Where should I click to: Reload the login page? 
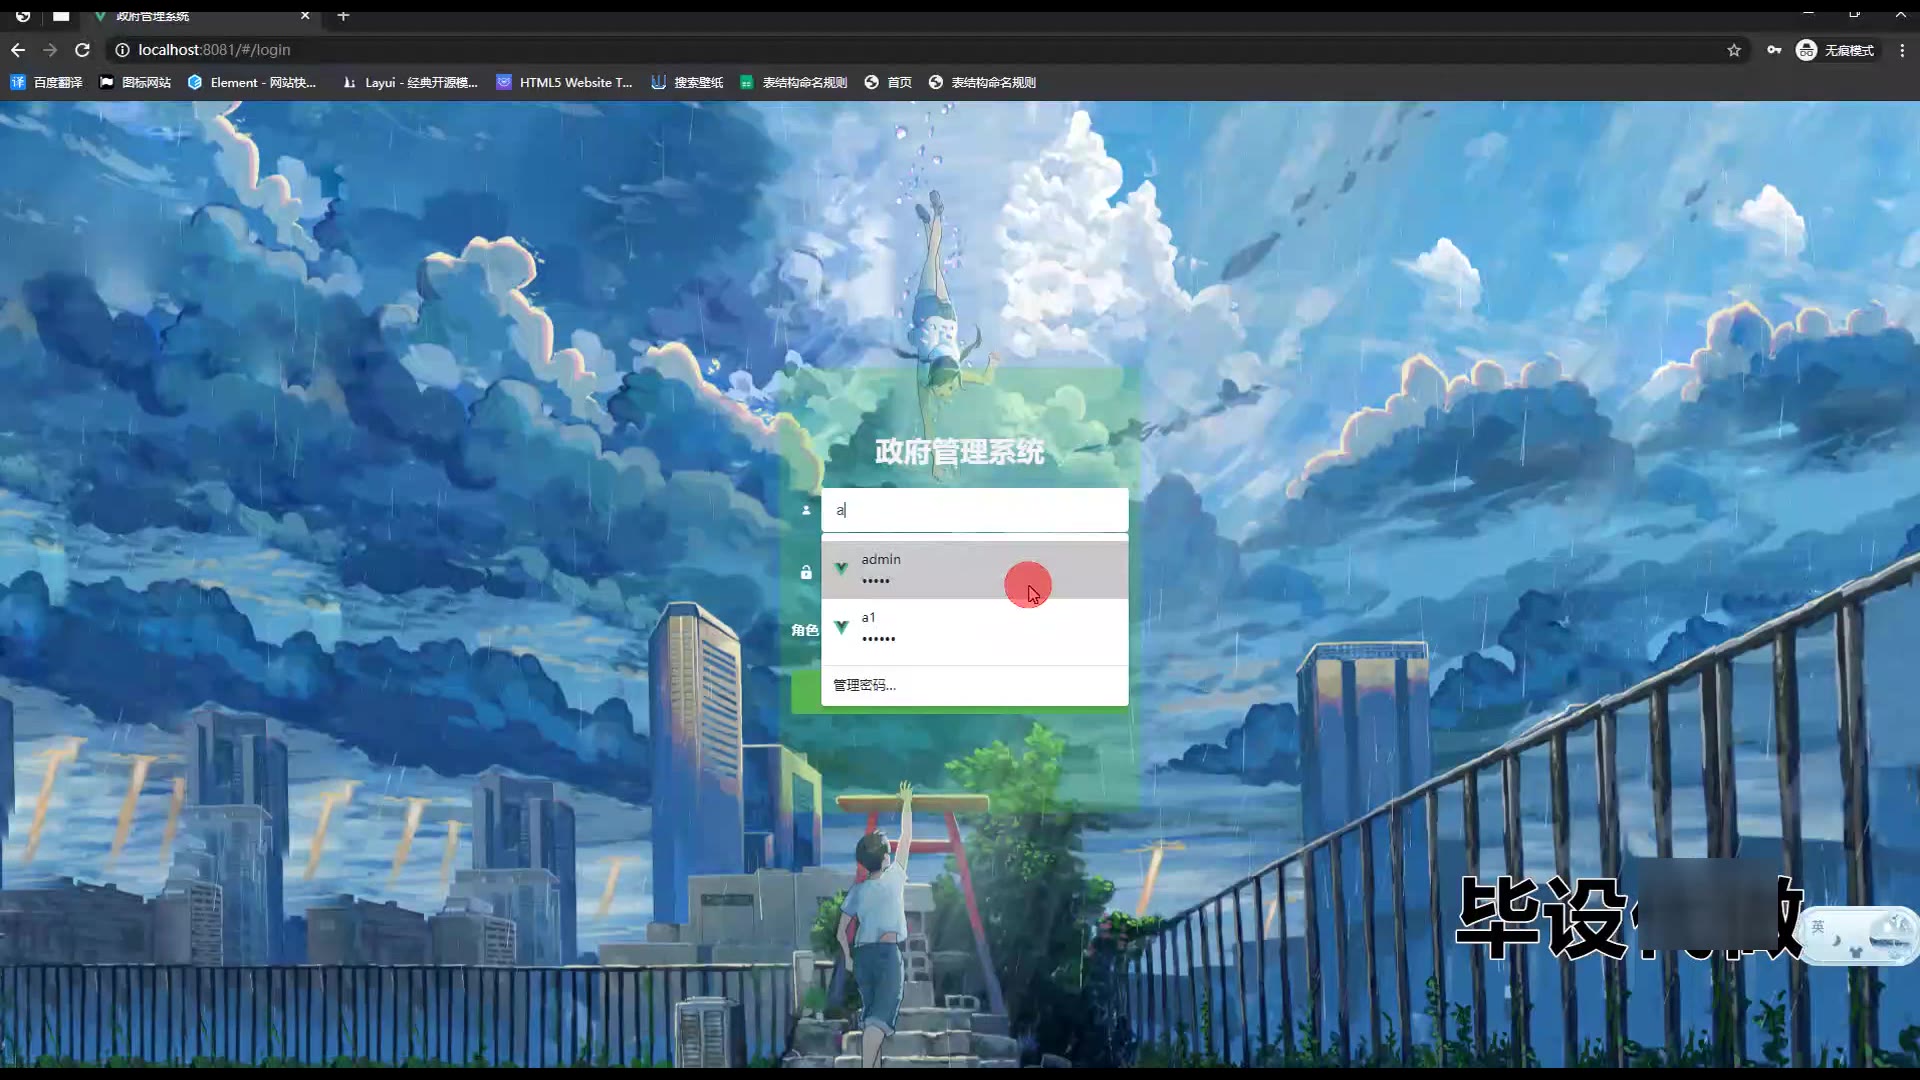[x=83, y=50]
